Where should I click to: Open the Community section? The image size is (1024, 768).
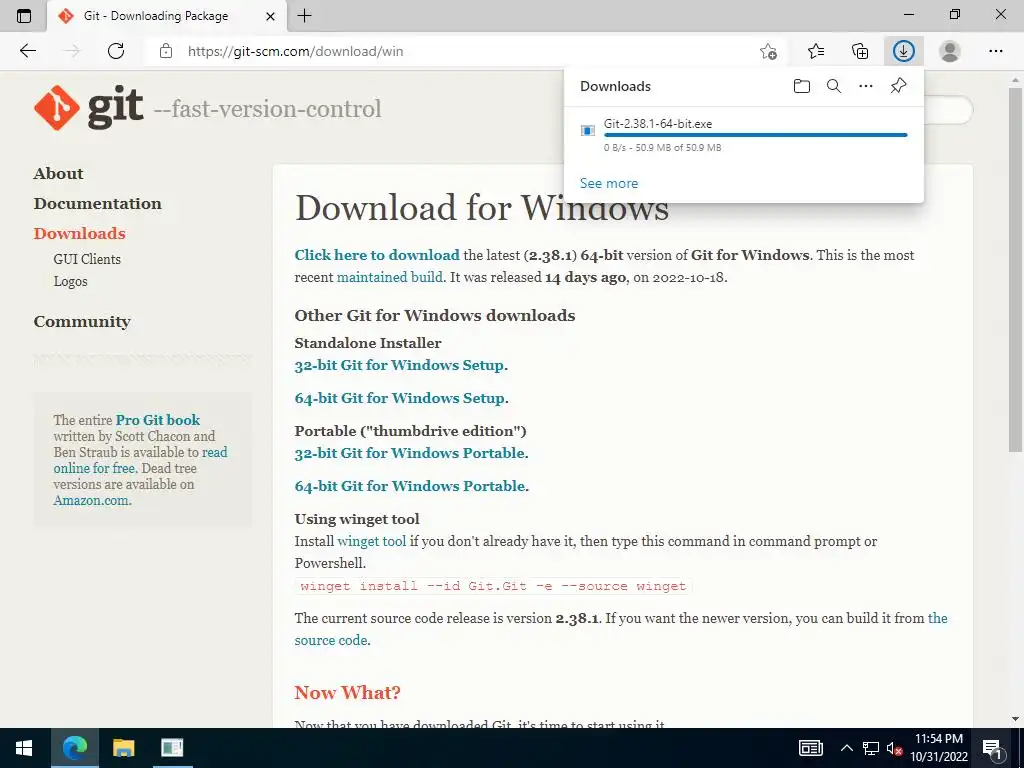[x=82, y=322]
